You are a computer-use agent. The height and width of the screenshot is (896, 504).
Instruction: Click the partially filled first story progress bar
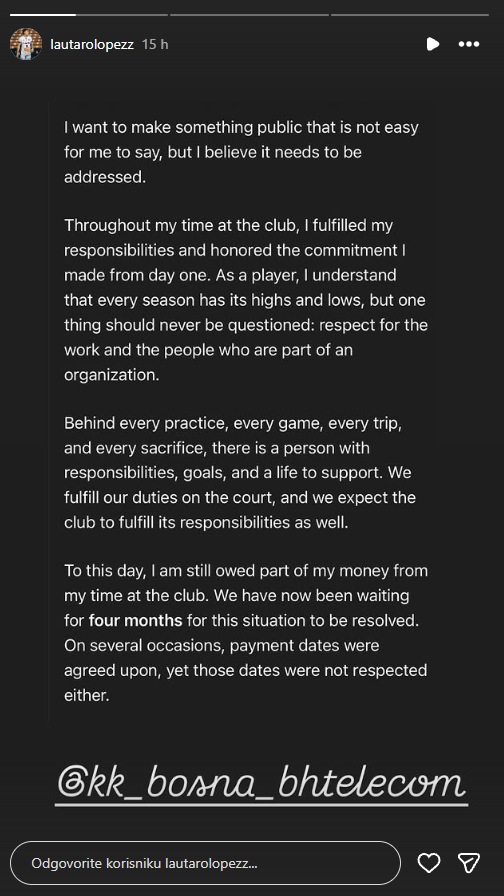point(89,15)
